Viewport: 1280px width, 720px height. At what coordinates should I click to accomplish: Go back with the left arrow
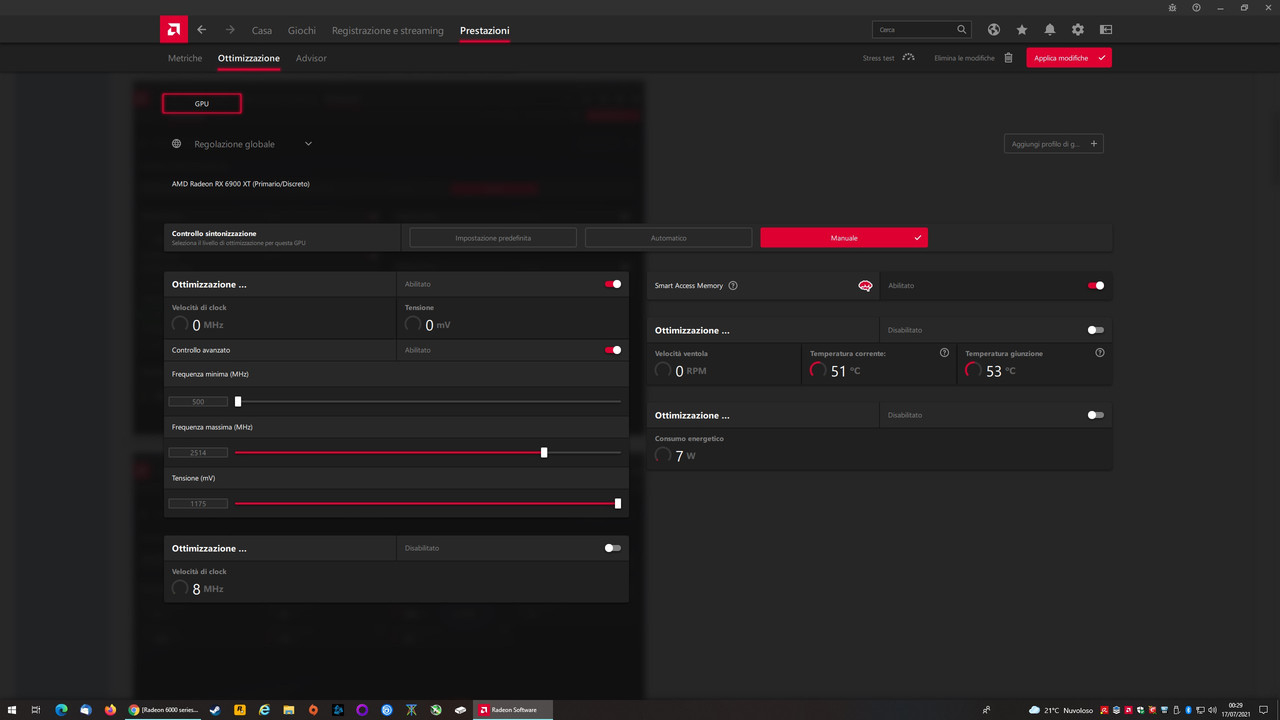tap(202, 30)
